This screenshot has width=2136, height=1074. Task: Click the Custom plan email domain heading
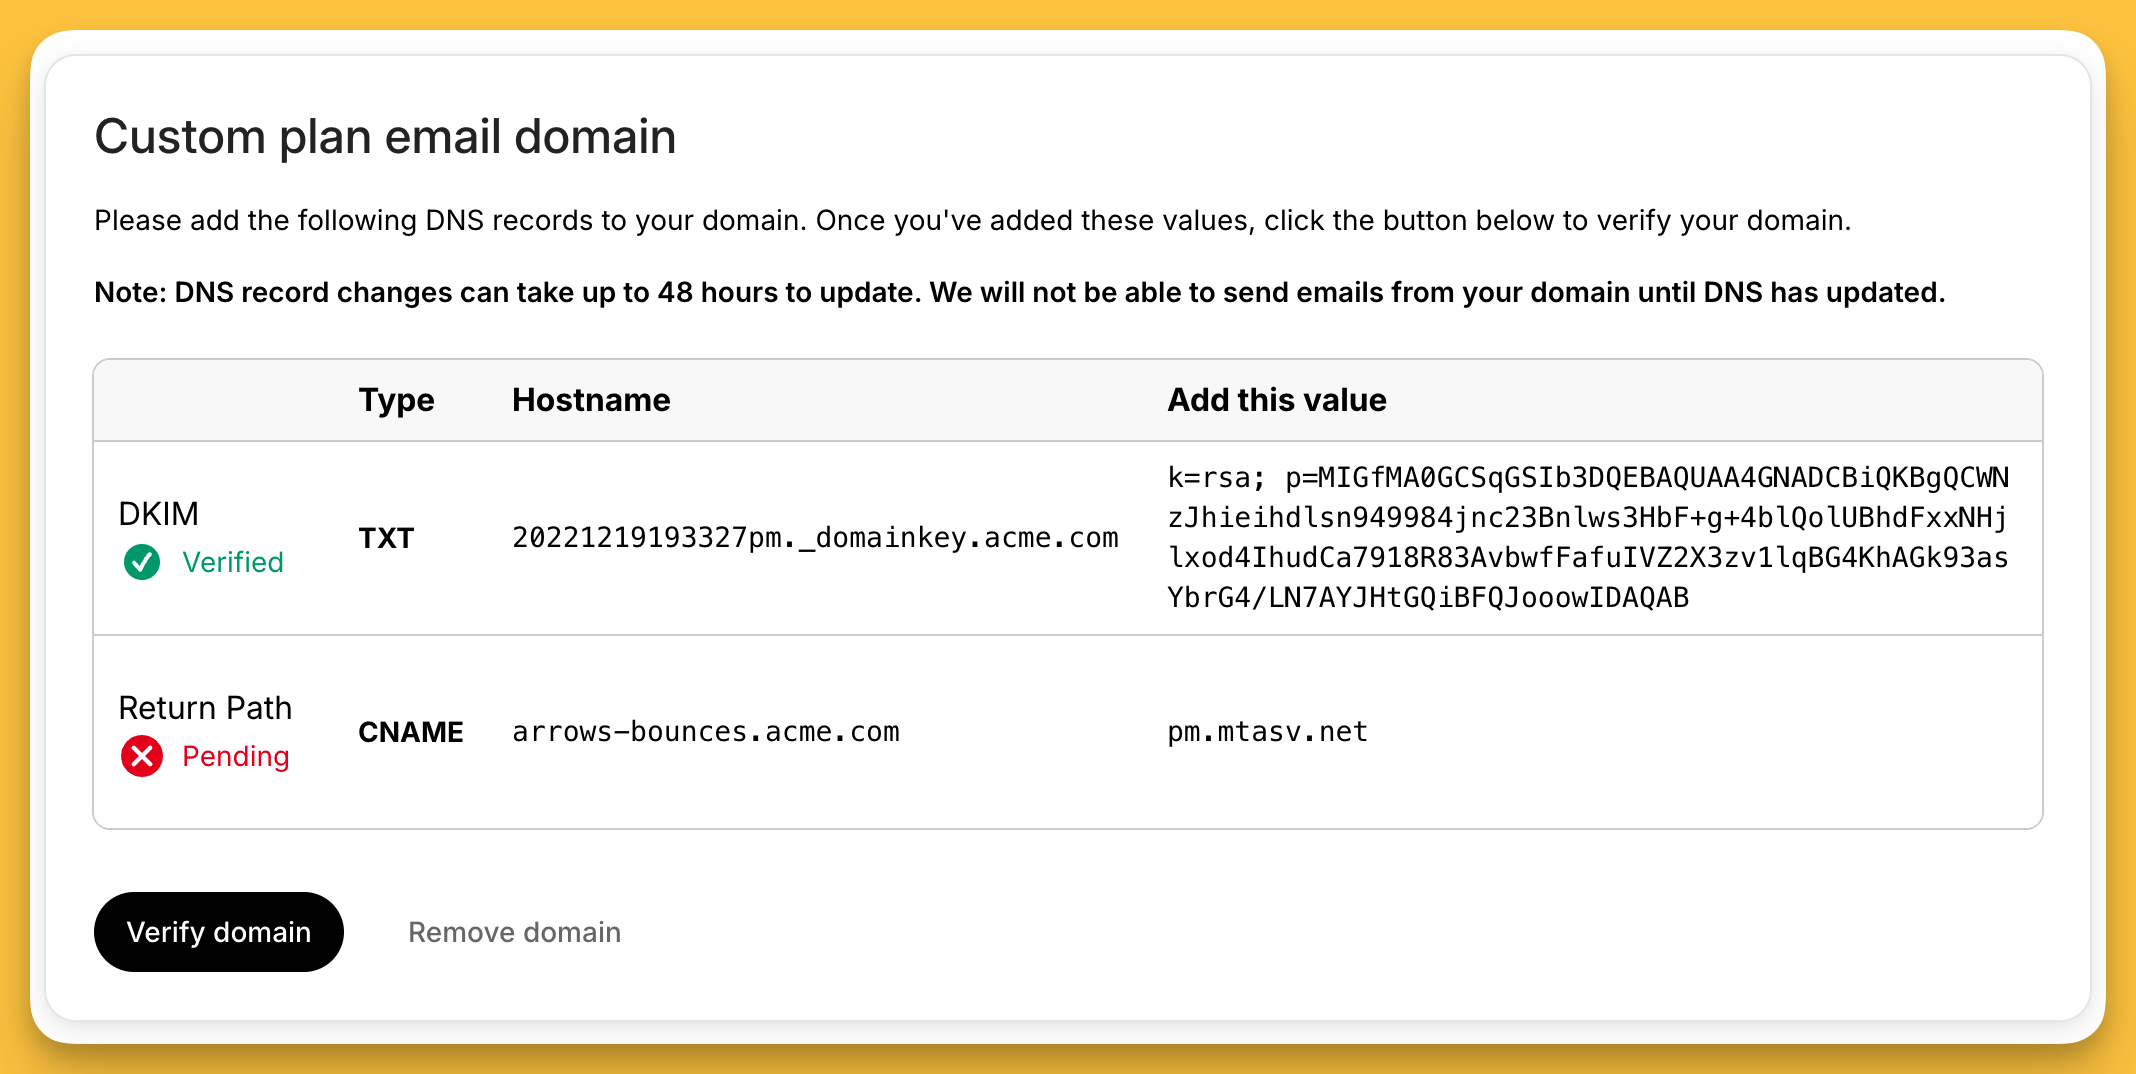point(385,137)
